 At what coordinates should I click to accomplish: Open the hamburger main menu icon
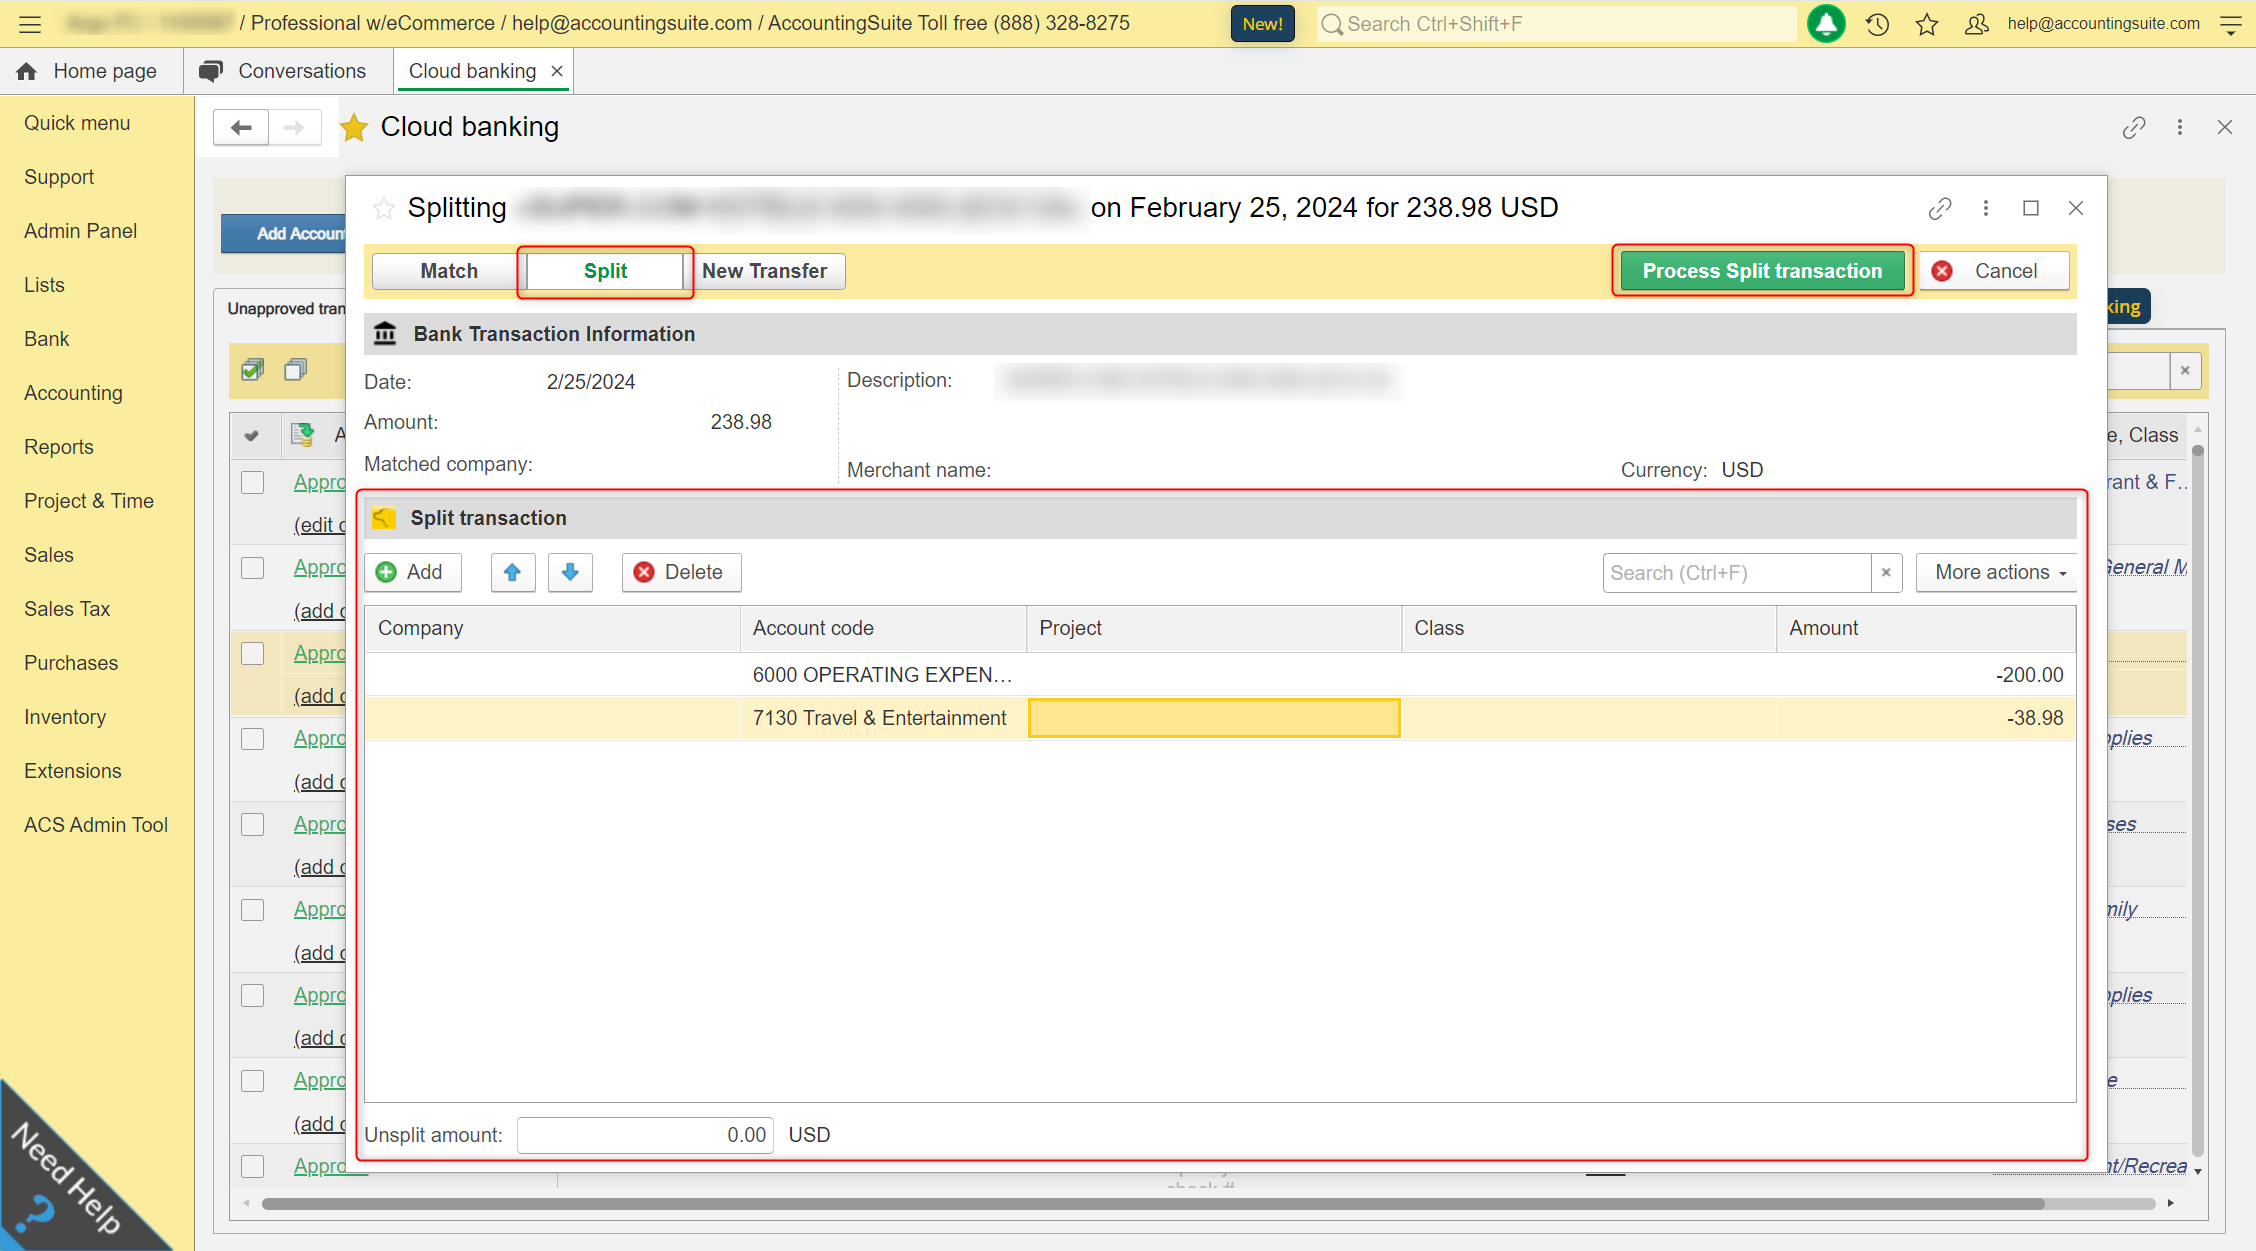[x=30, y=24]
